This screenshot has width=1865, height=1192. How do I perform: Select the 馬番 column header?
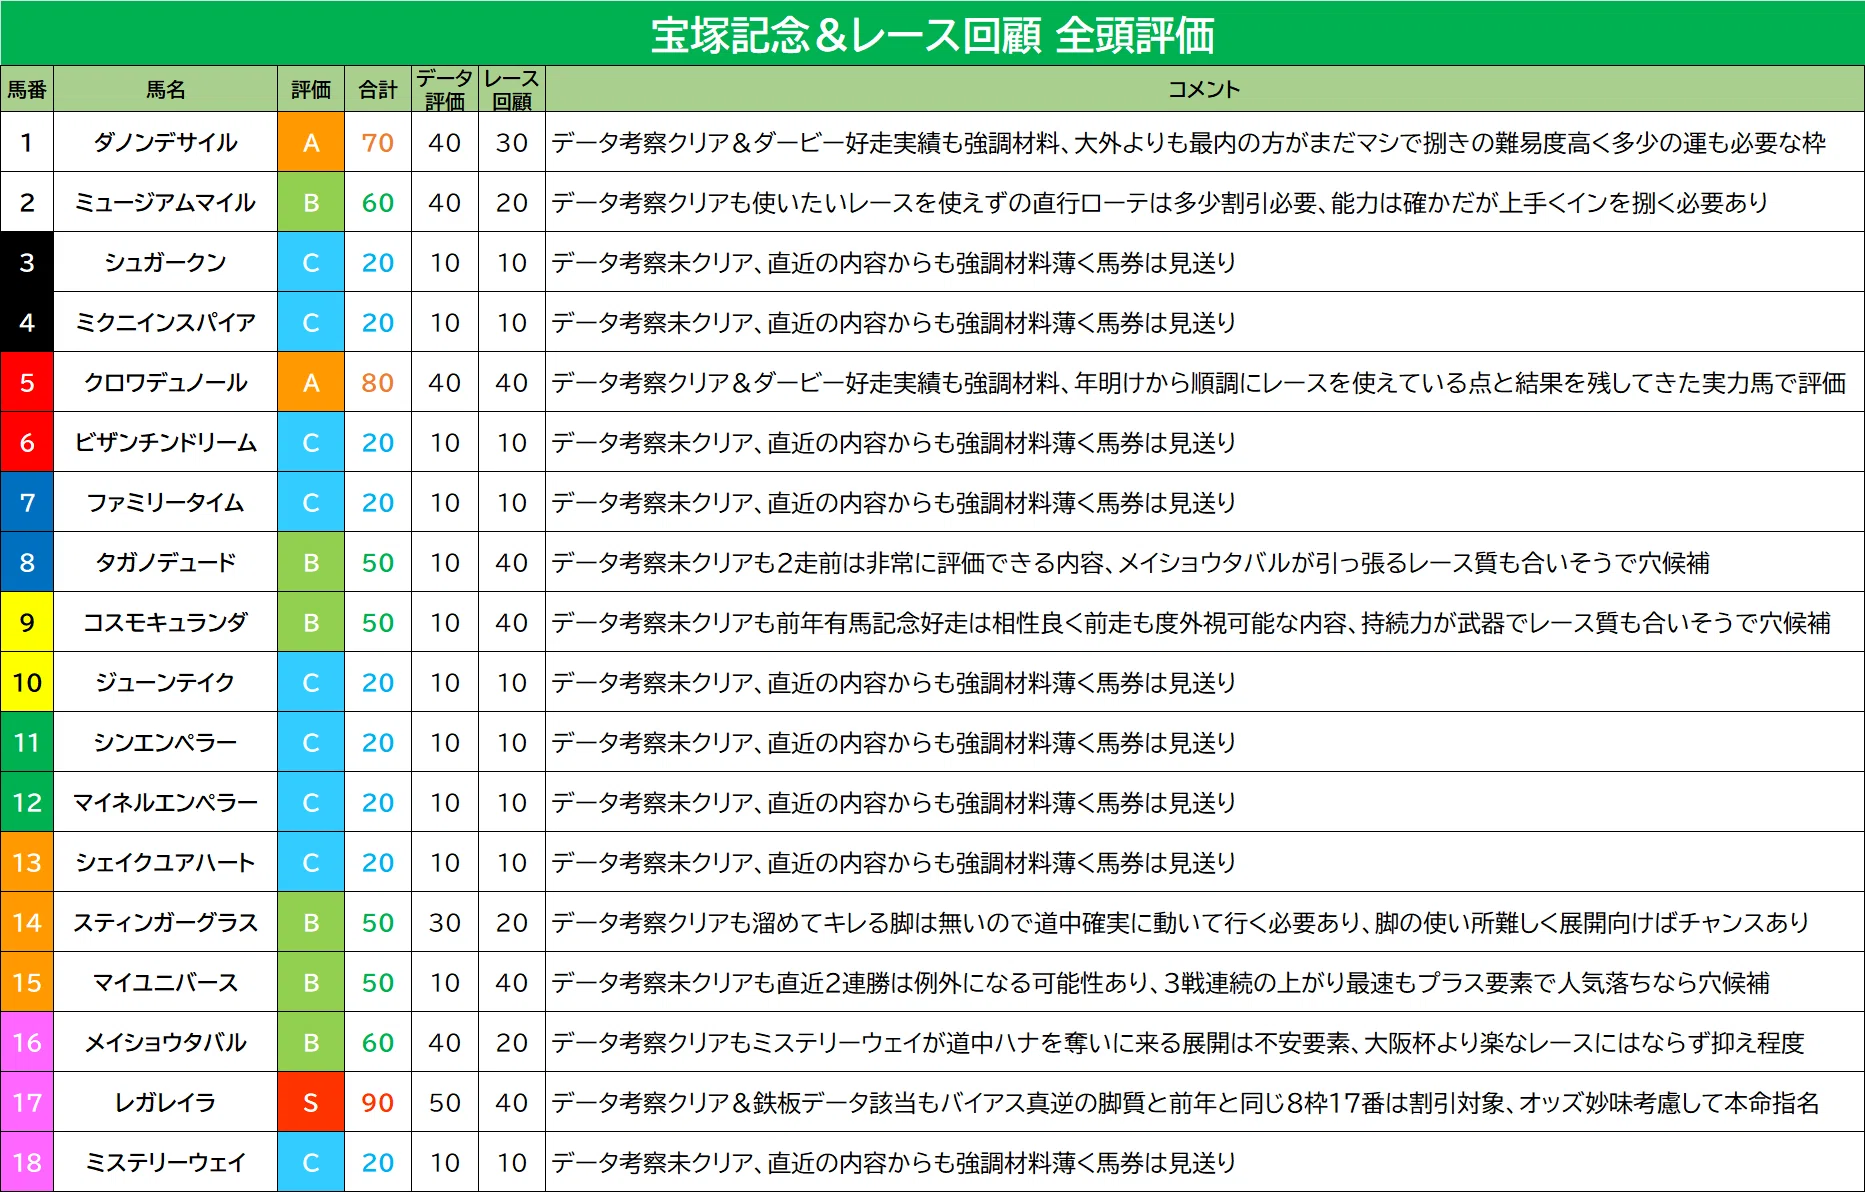pos(27,90)
